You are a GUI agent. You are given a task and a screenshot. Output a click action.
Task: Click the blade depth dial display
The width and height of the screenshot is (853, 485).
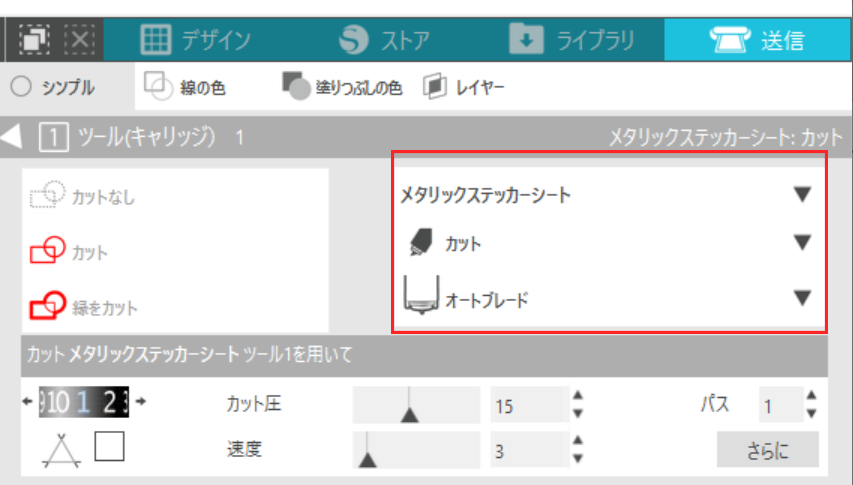coord(84,402)
